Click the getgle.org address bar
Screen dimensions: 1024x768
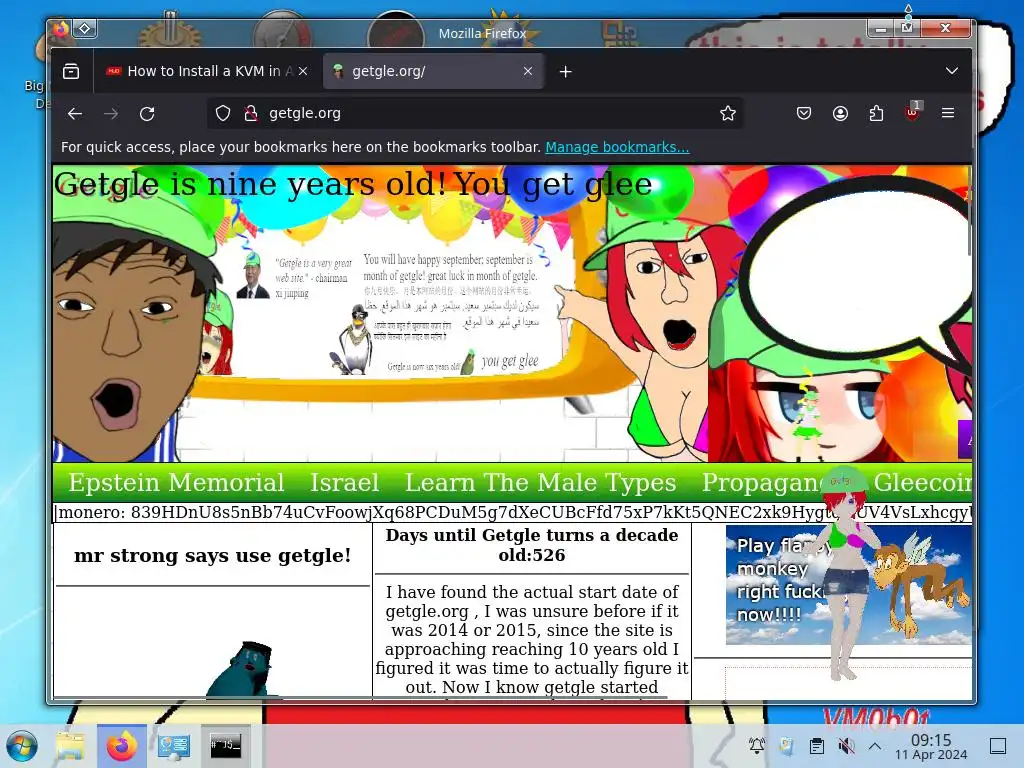point(475,114)
